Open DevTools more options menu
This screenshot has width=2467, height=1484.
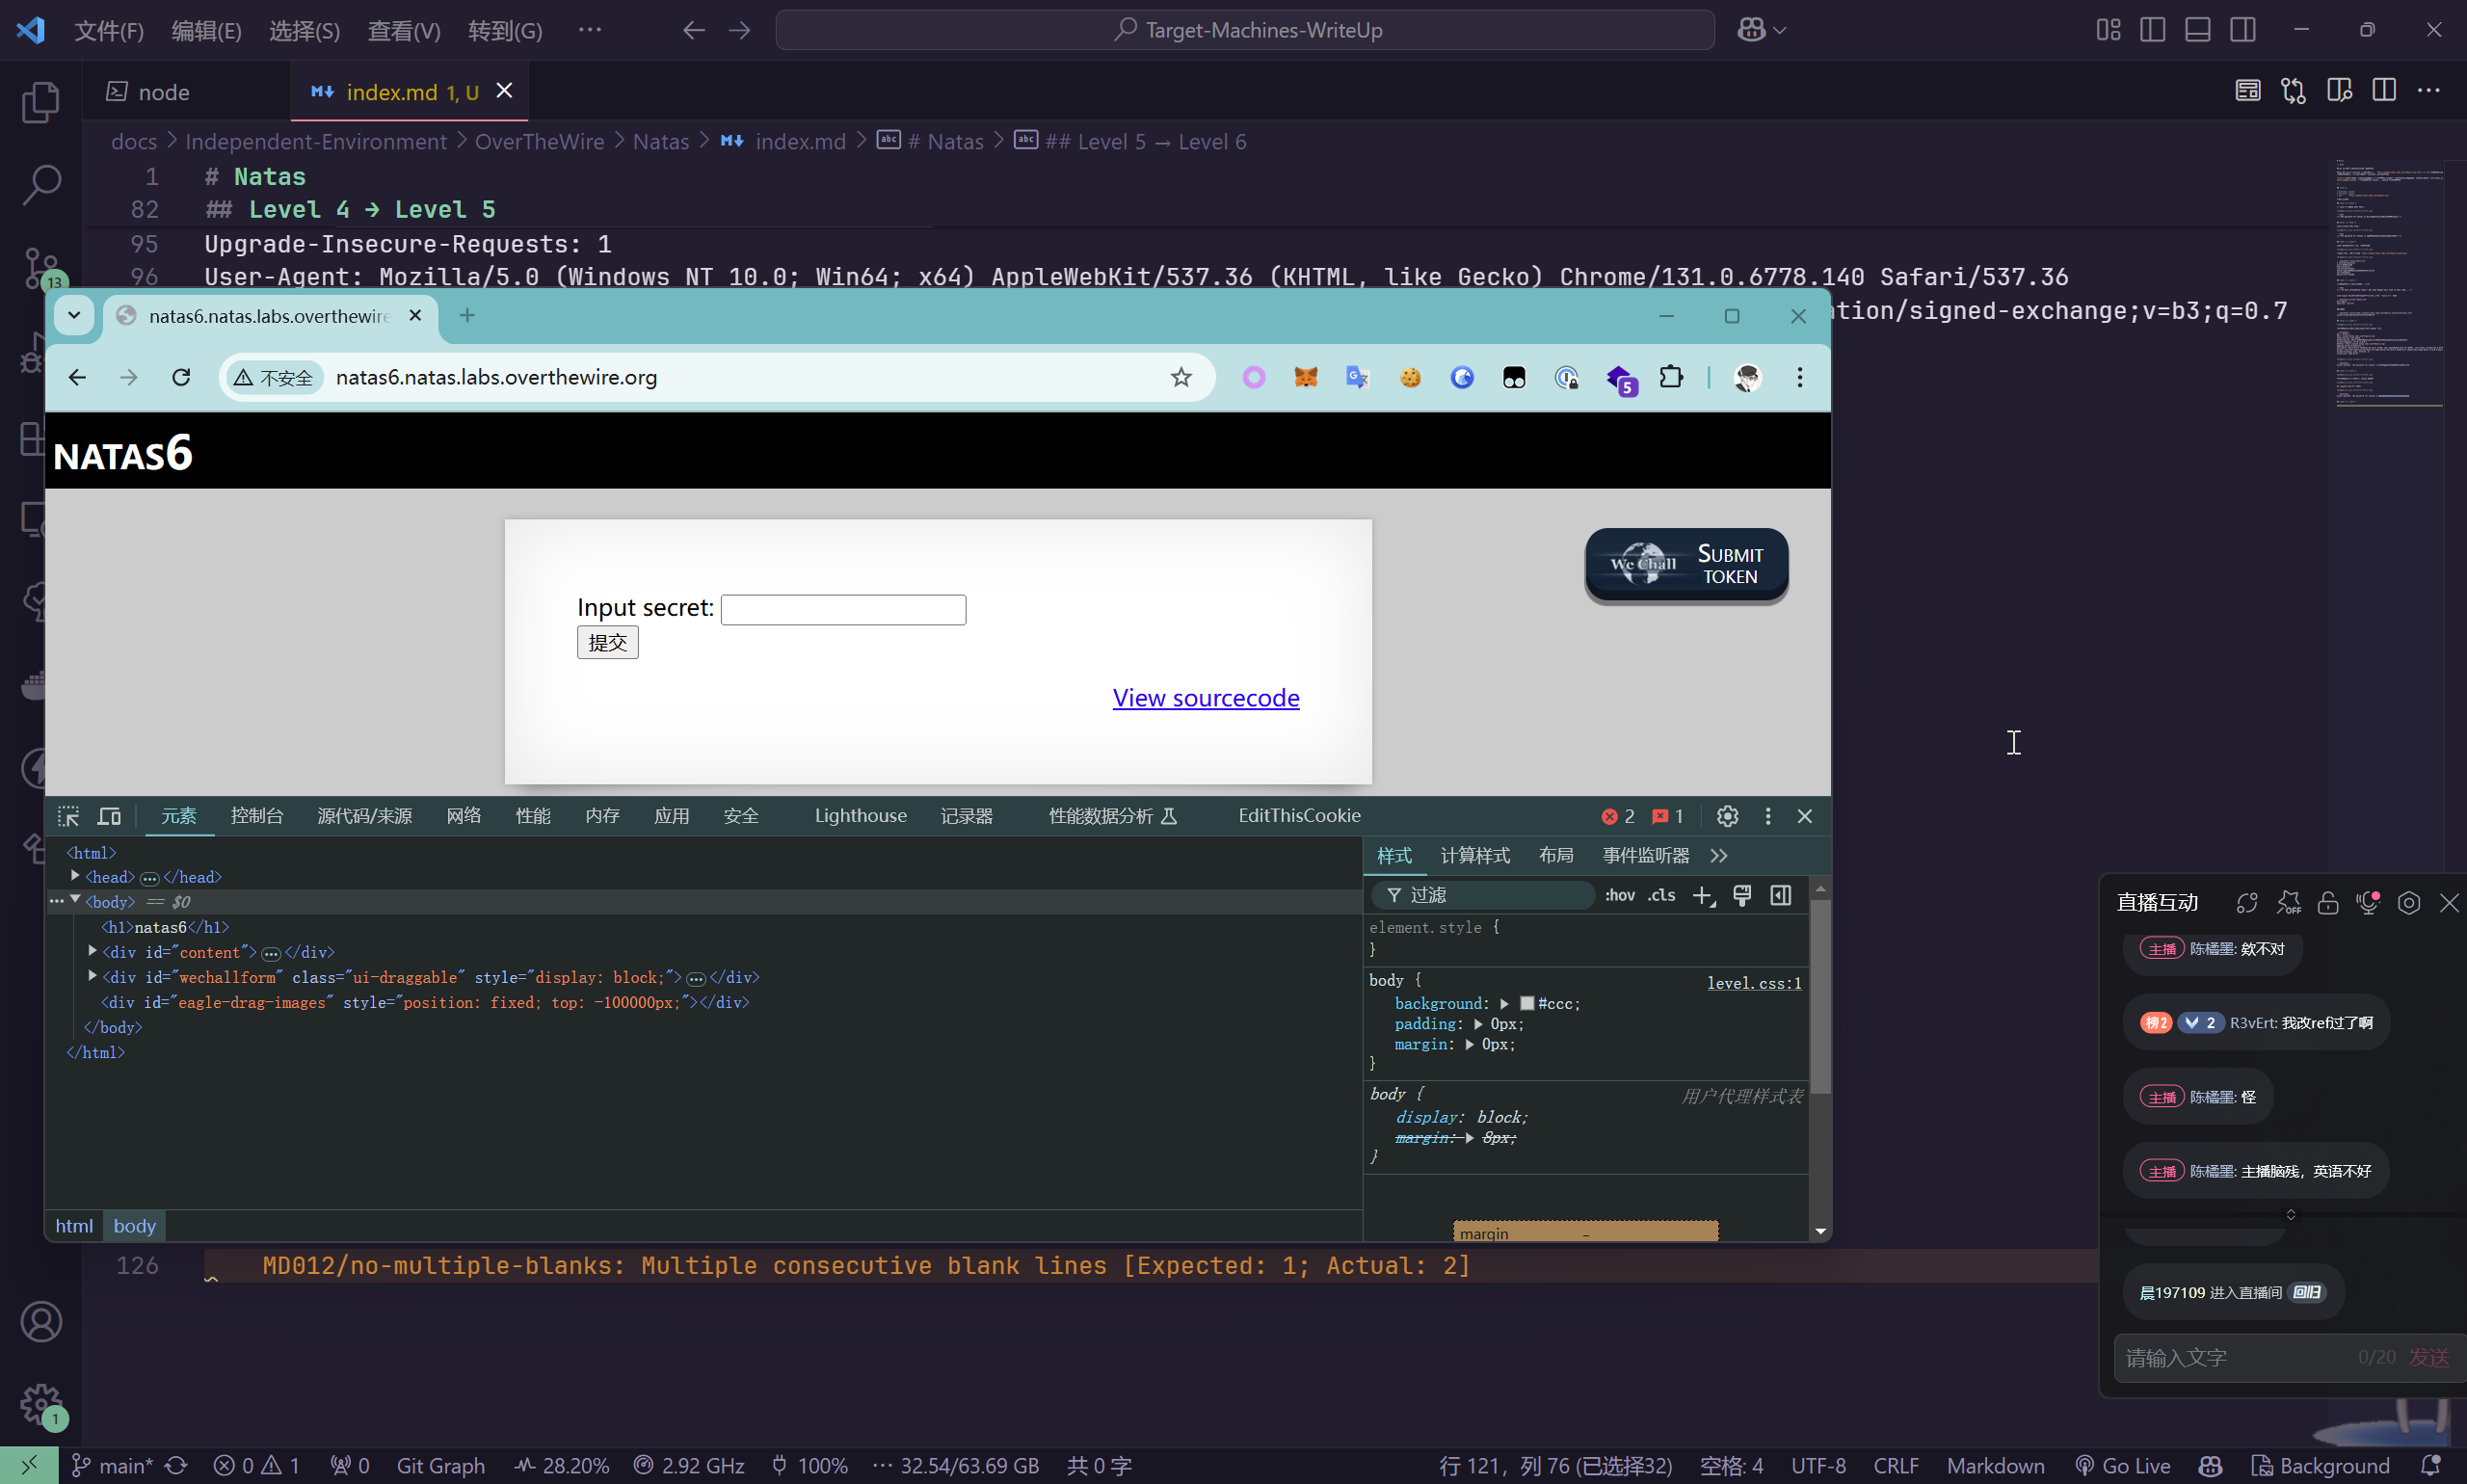(1767, 816)
